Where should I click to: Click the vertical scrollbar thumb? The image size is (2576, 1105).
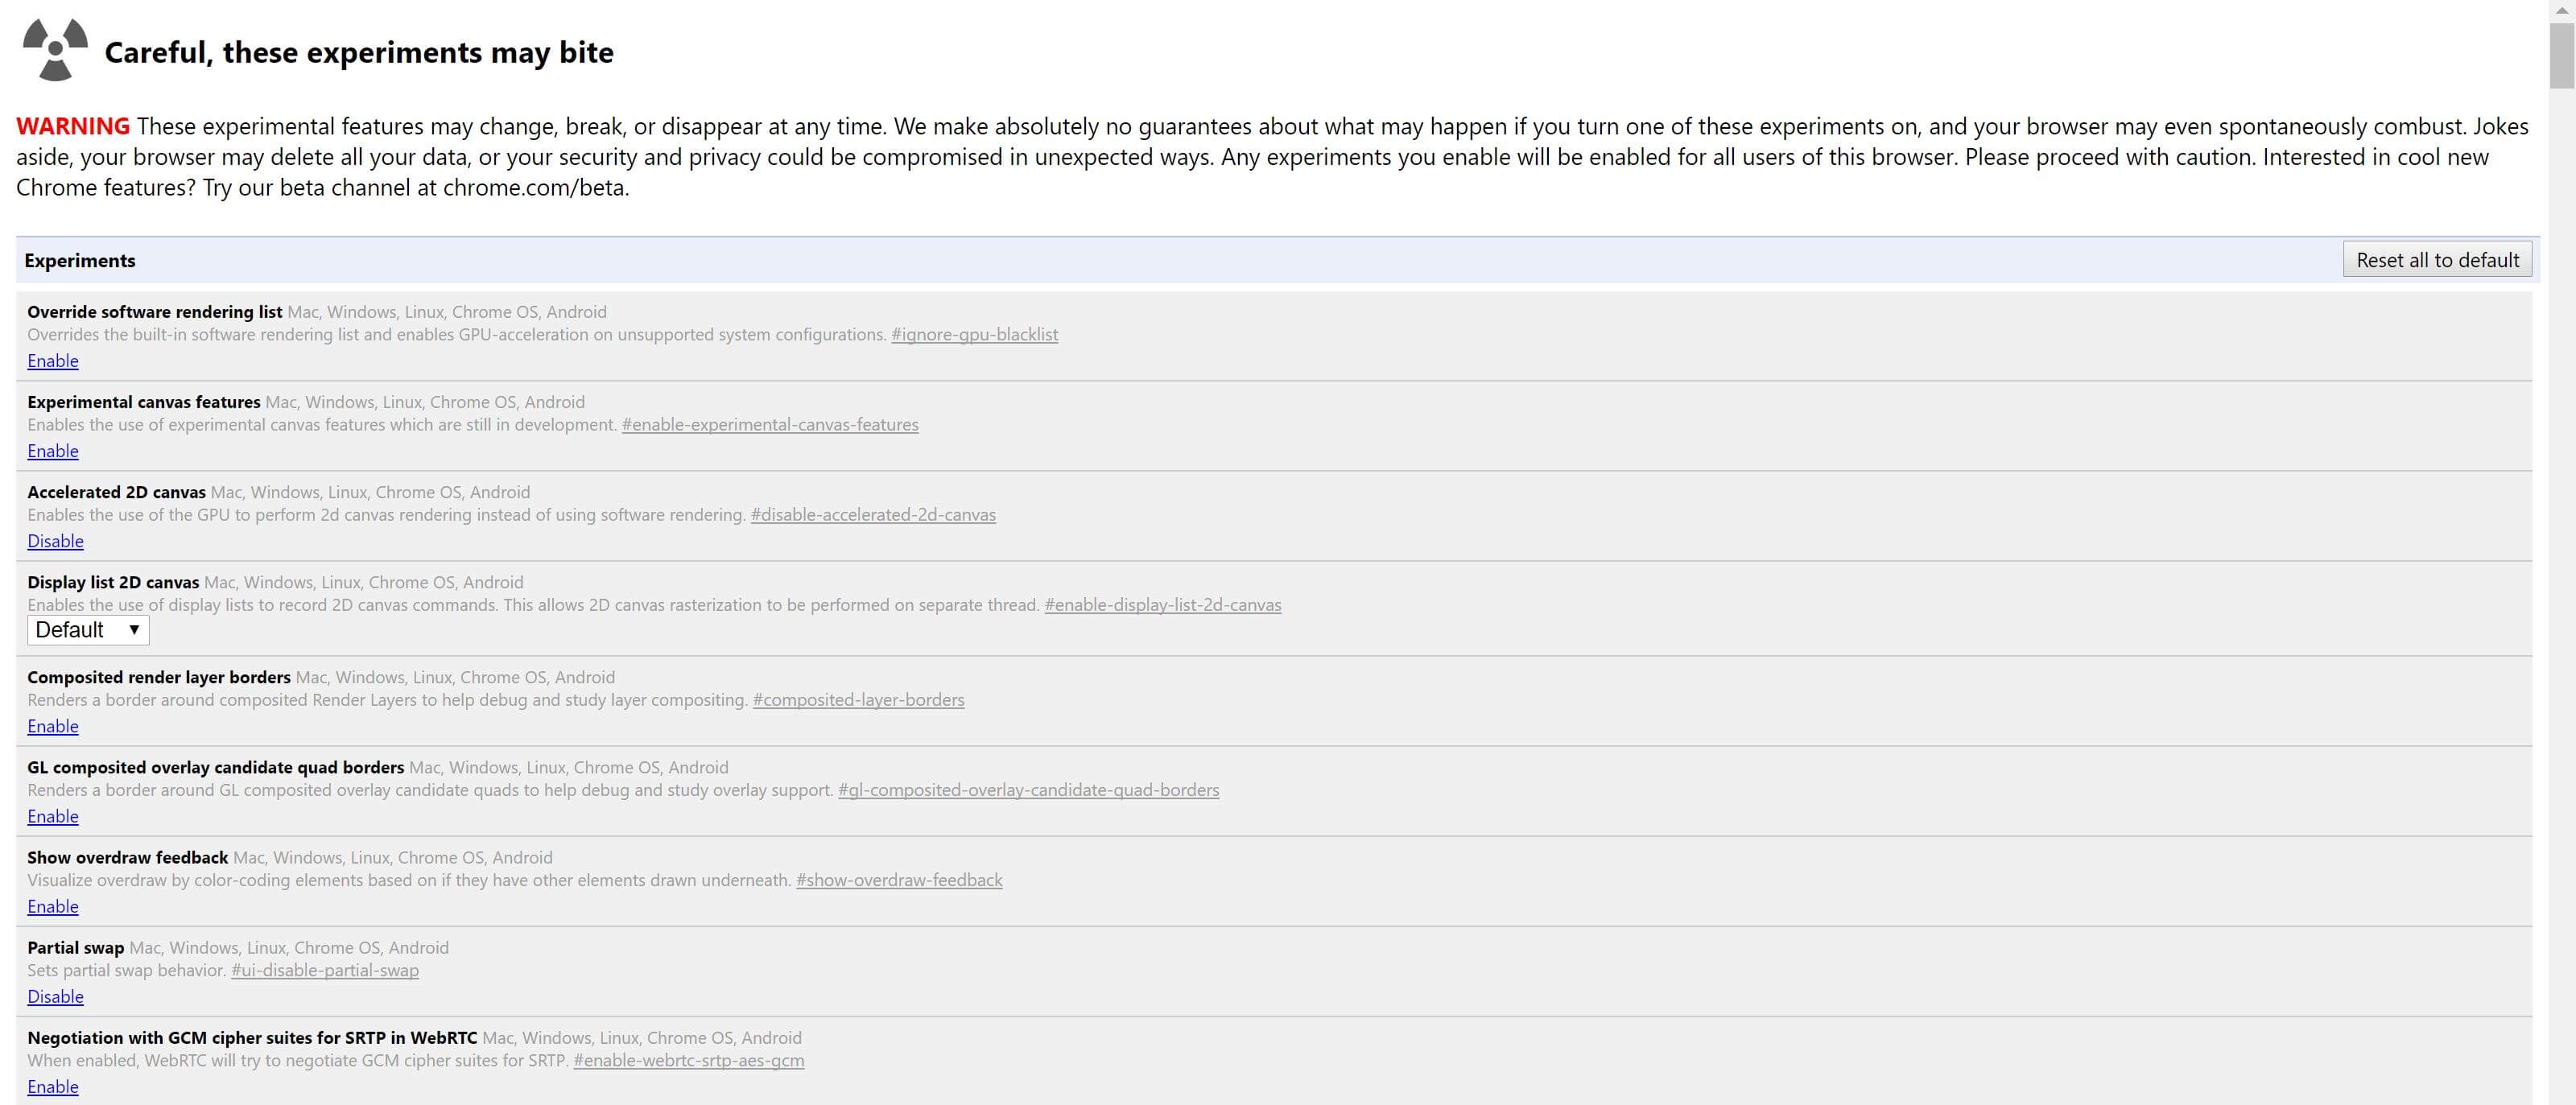click(x=2562, y=55)
